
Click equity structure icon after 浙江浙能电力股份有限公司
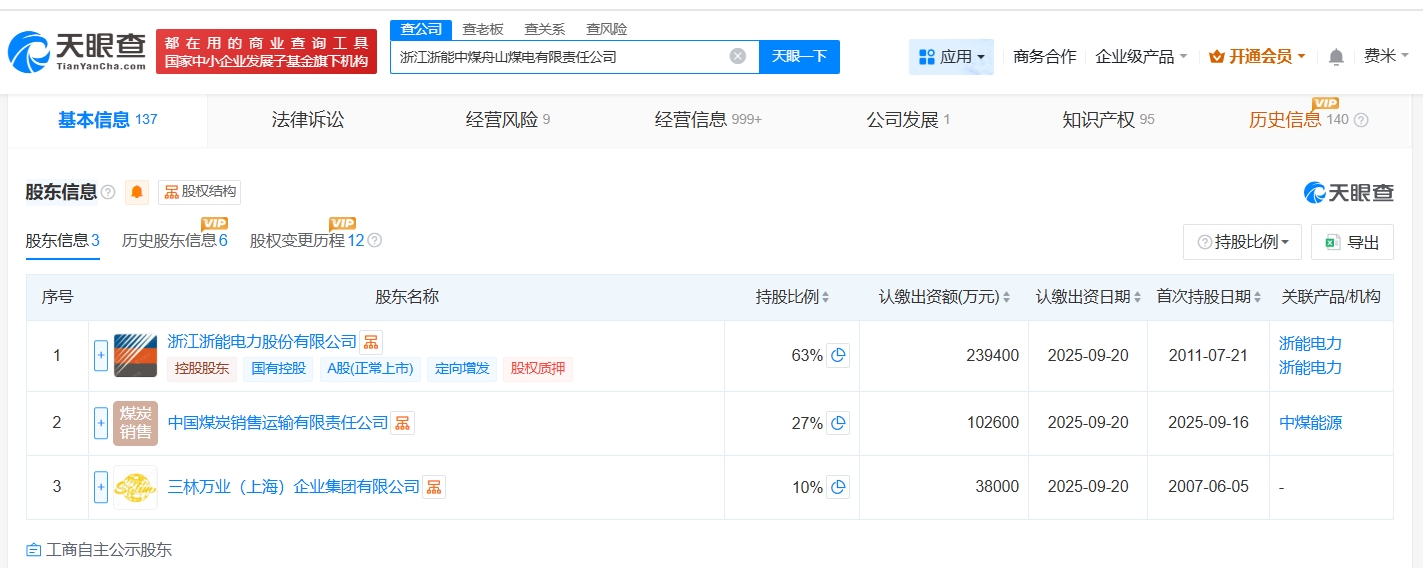pos(371,342)
